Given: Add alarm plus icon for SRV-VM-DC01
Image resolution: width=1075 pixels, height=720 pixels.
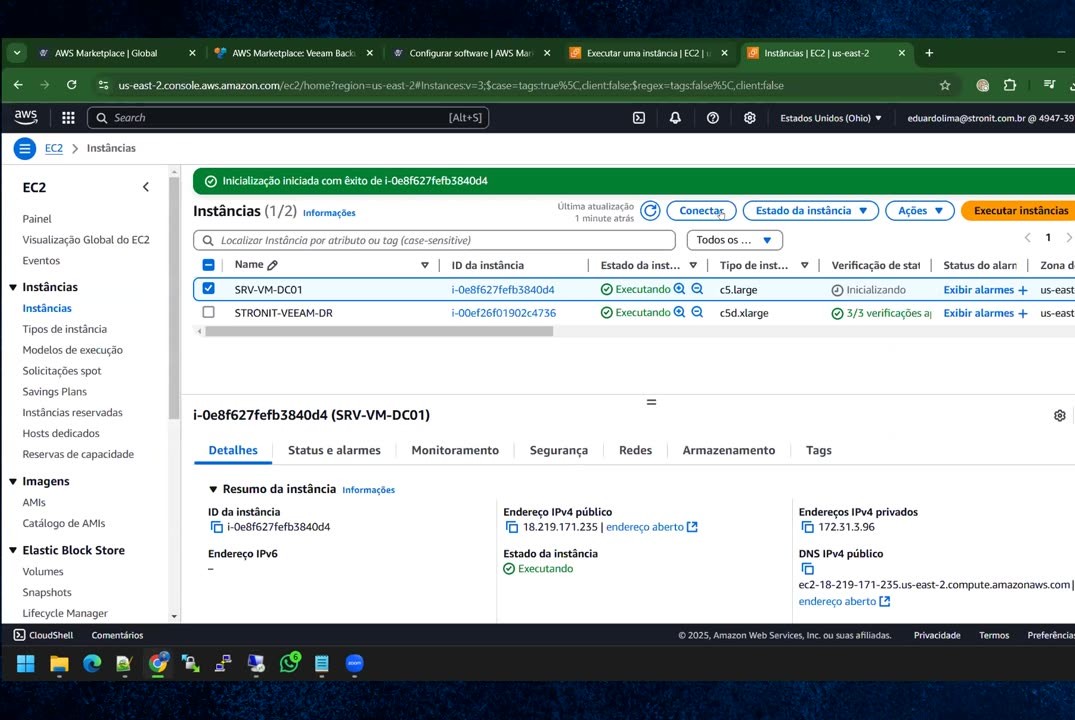Looking at the screenshot, I should [1023, 290].
